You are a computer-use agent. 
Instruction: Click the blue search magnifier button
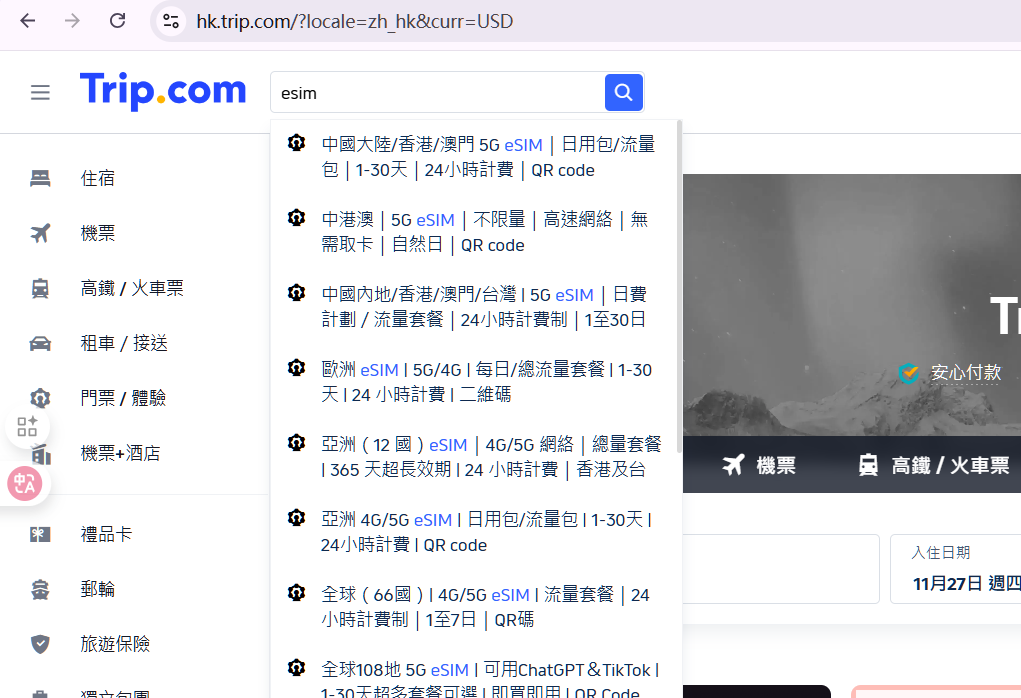(623, 93)
